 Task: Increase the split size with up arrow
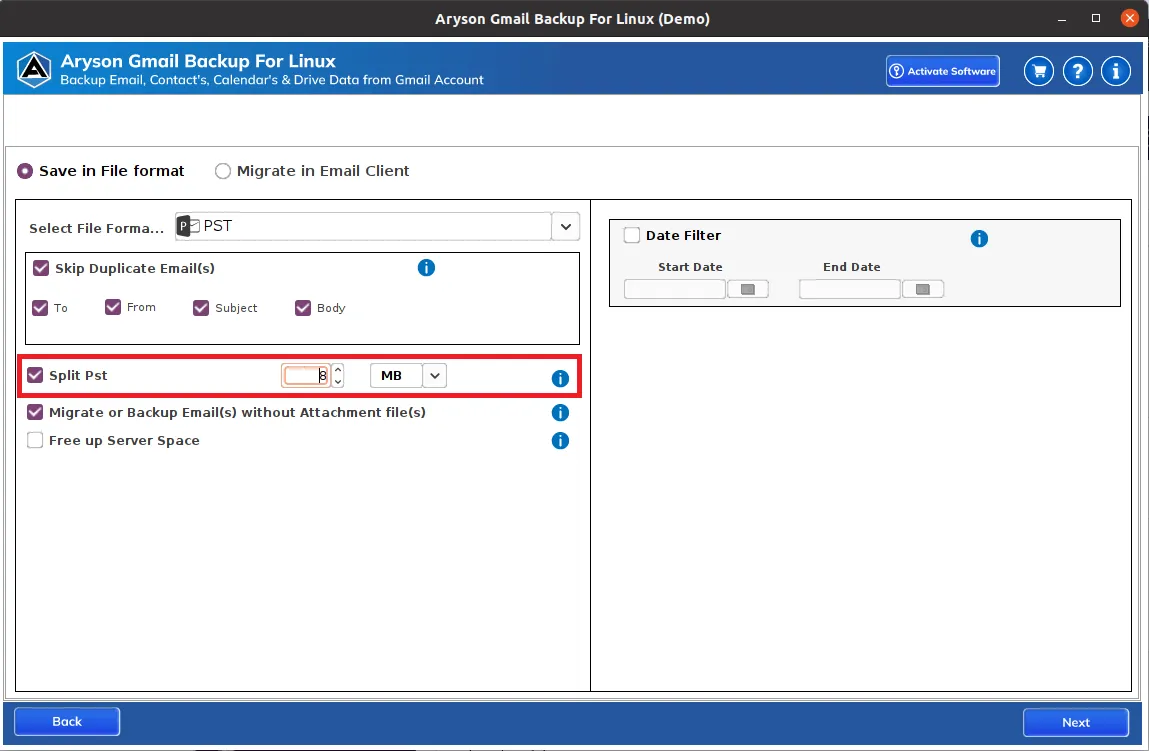tap(338, 370)
